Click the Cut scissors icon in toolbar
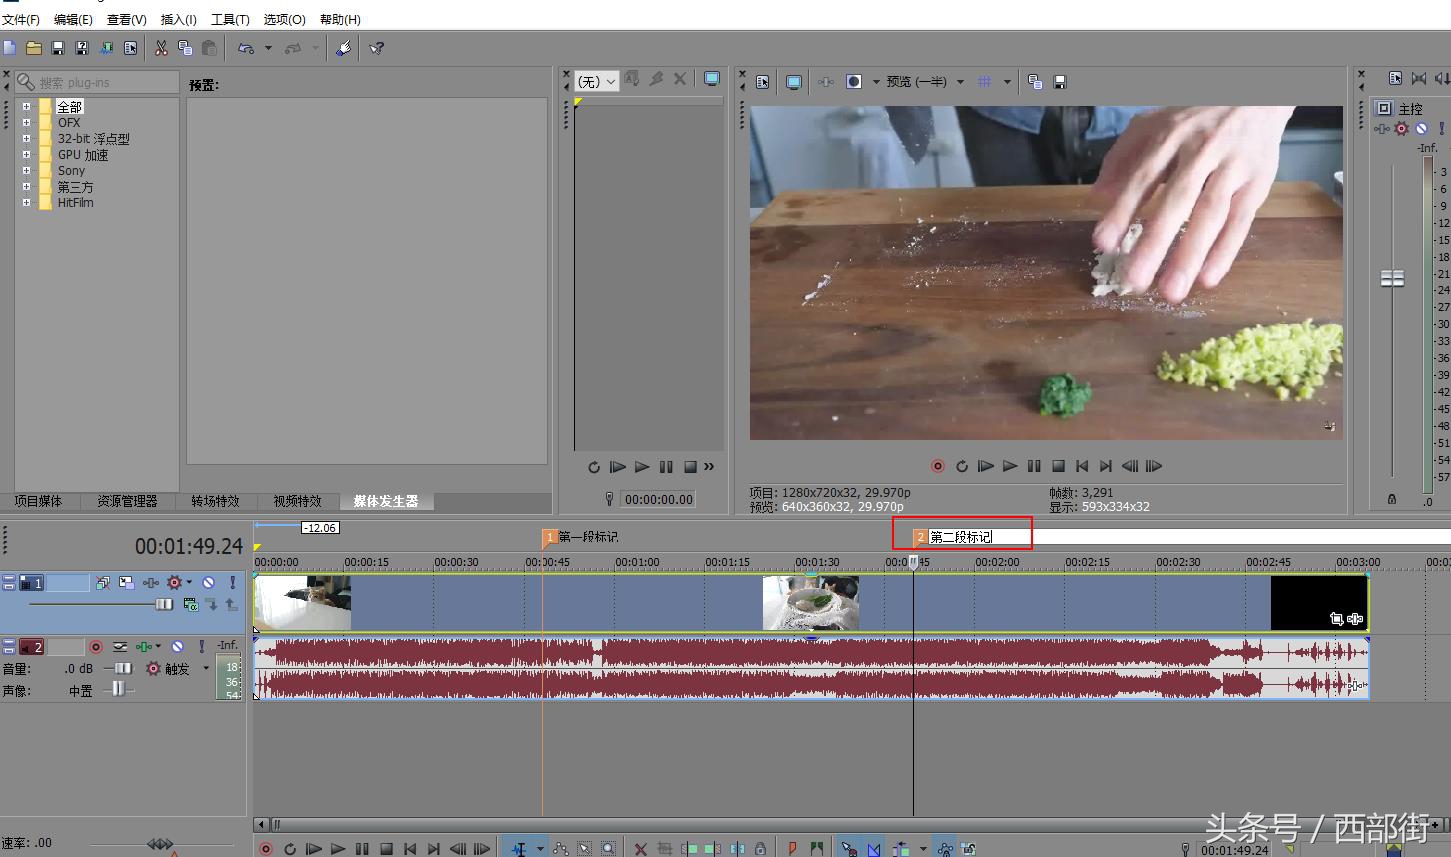This screenshot has width=1451, height=857. coord(161,48)
